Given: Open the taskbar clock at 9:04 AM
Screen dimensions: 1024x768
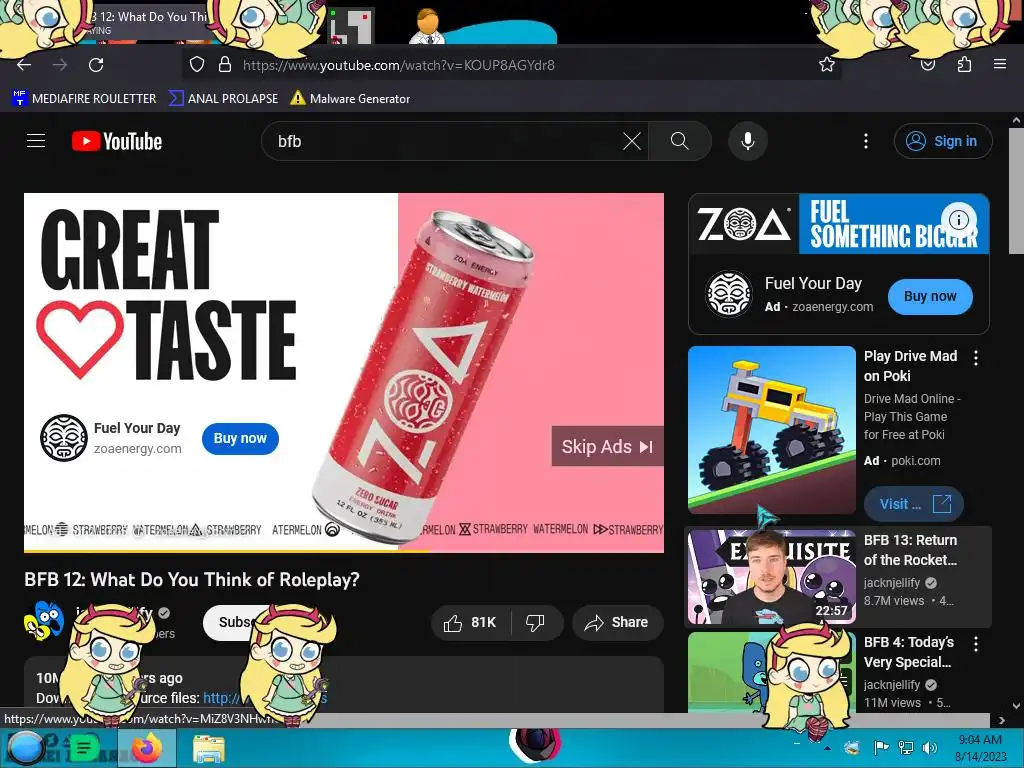Looking at the screenshot, I should (980, 748).
